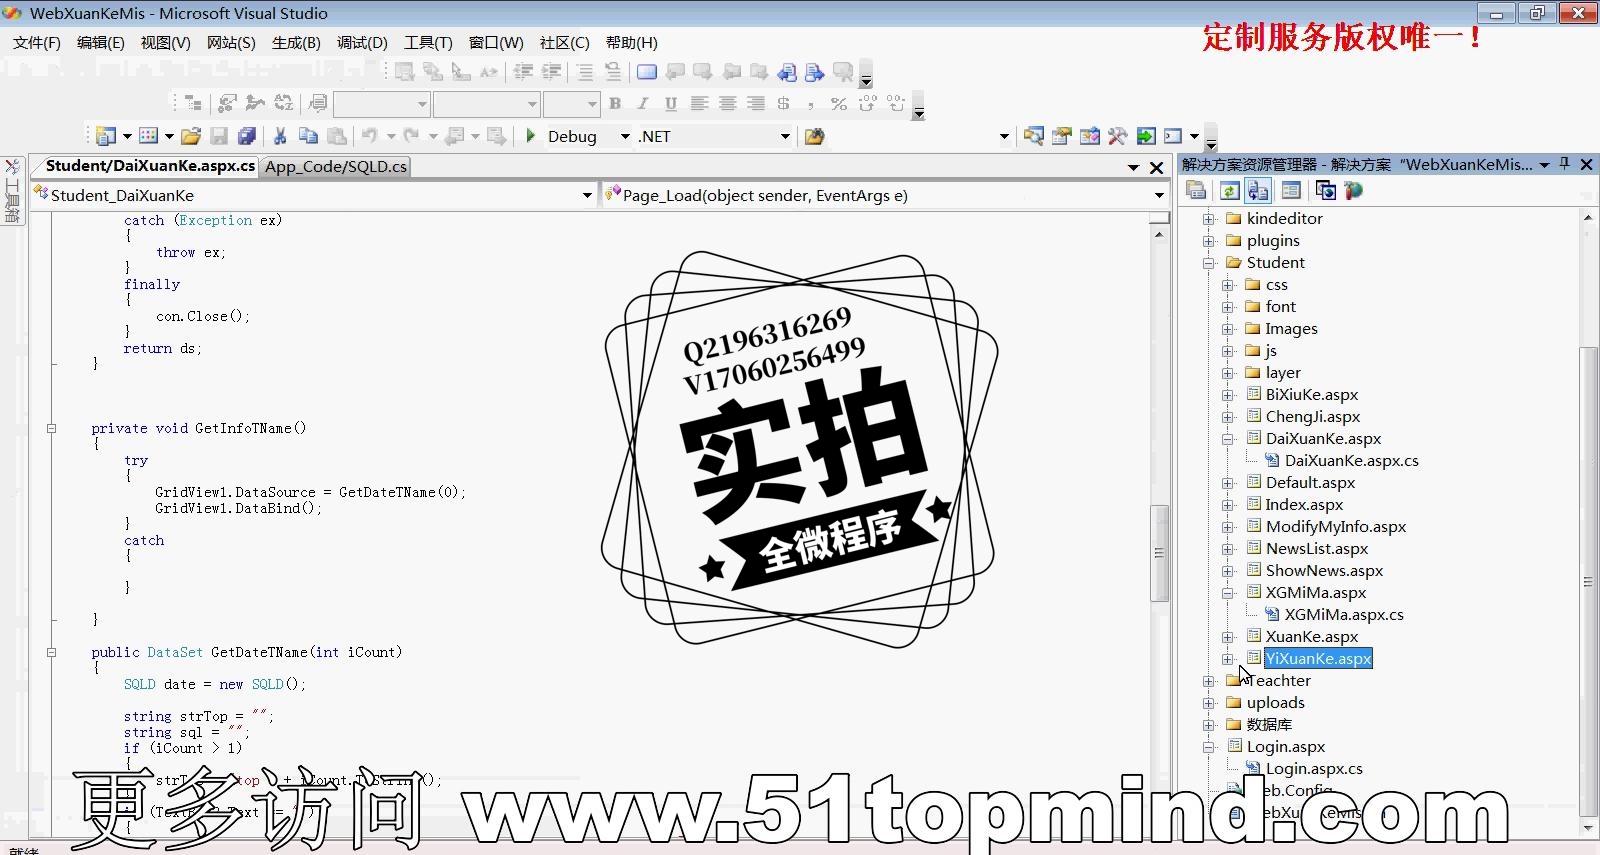Click the Properties icon in Solution Explorer

[x=1196, y=191]
